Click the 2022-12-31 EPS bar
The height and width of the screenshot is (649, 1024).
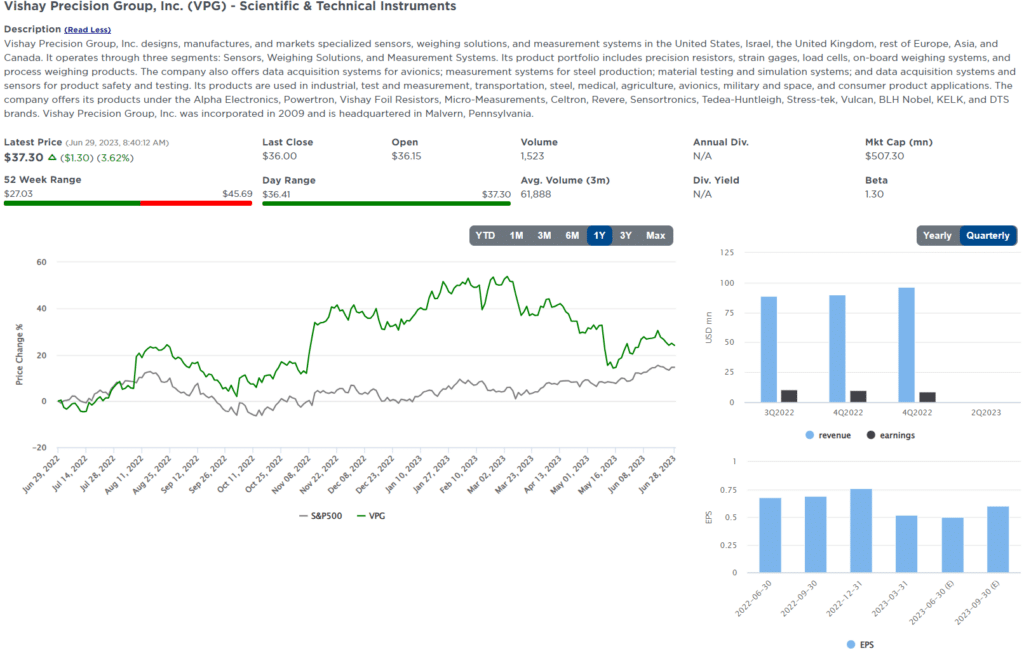861,531
